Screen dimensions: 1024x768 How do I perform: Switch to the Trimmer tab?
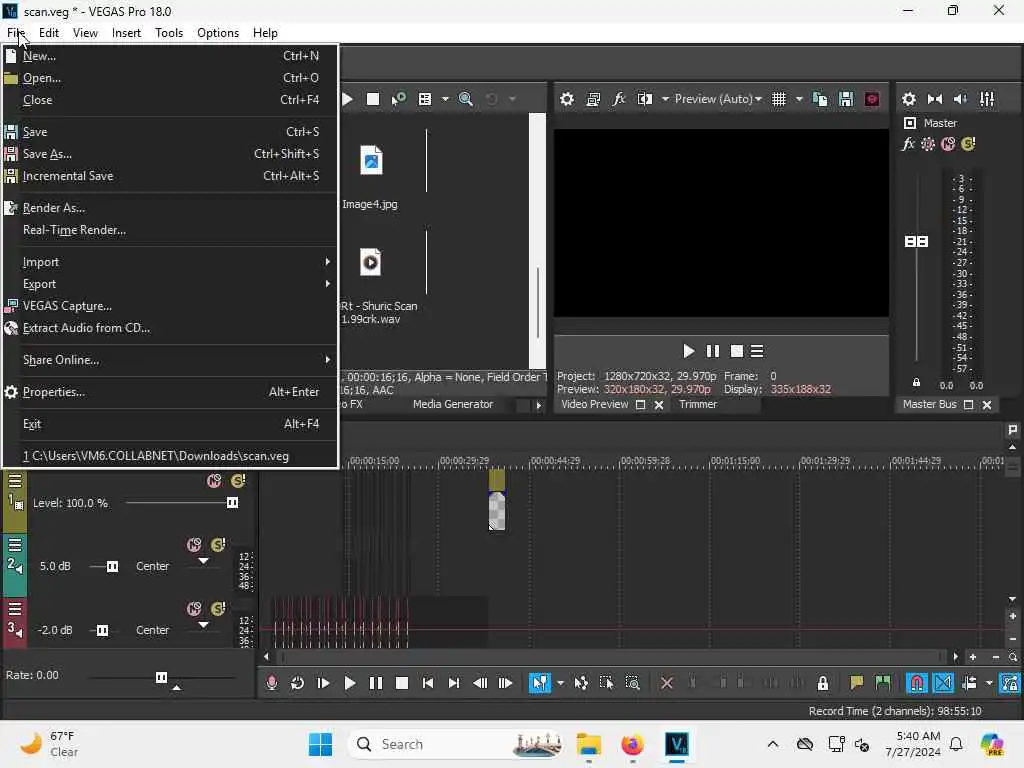698,404
